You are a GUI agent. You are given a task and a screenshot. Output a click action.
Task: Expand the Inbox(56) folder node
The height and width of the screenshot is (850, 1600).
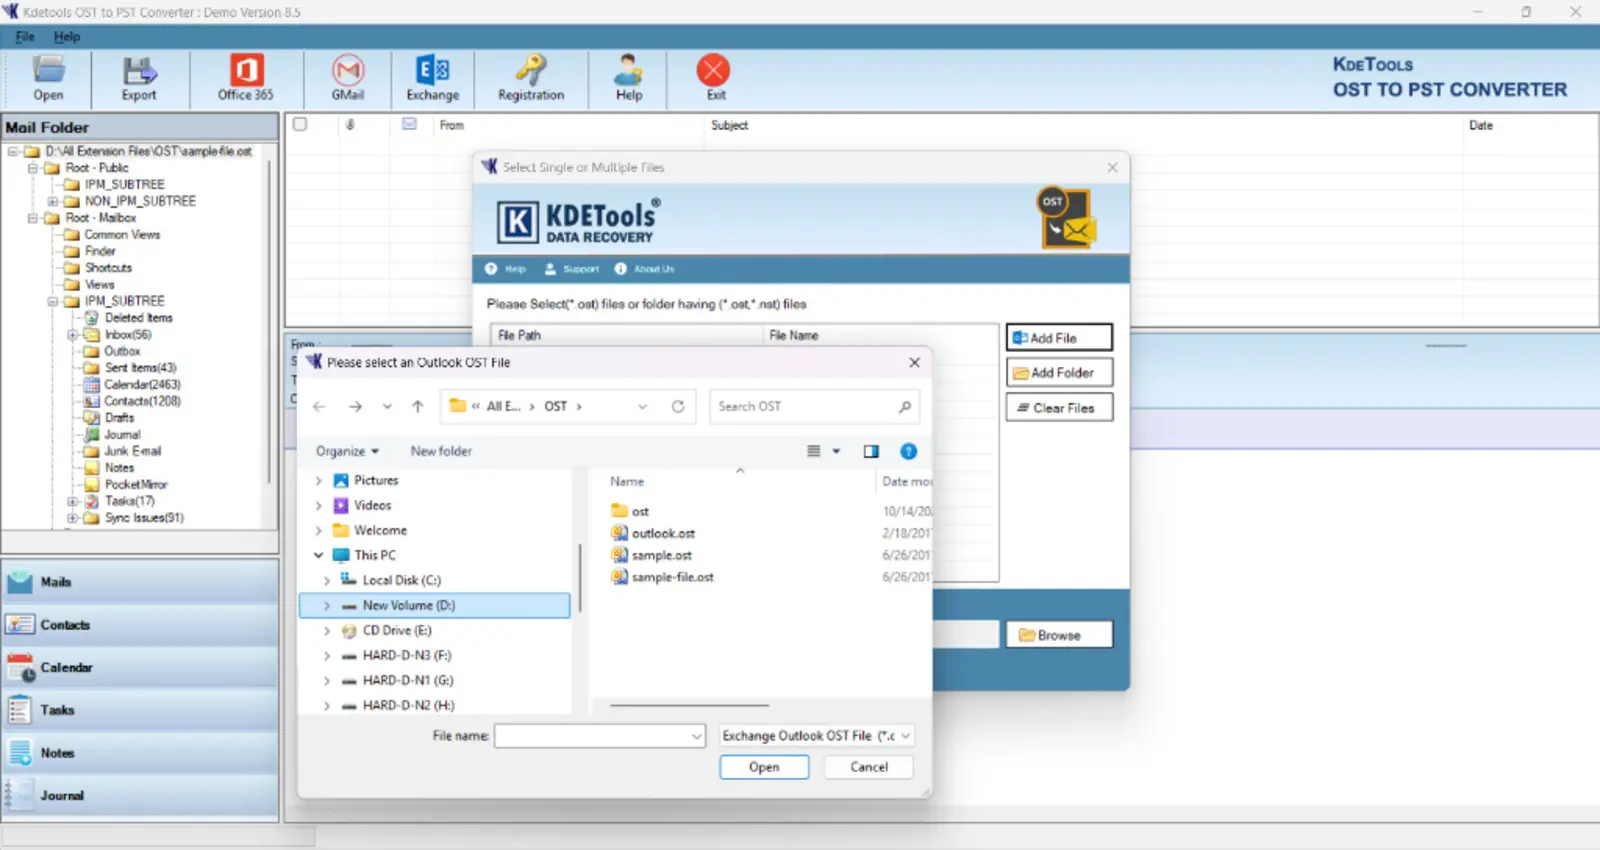point(73,335)
